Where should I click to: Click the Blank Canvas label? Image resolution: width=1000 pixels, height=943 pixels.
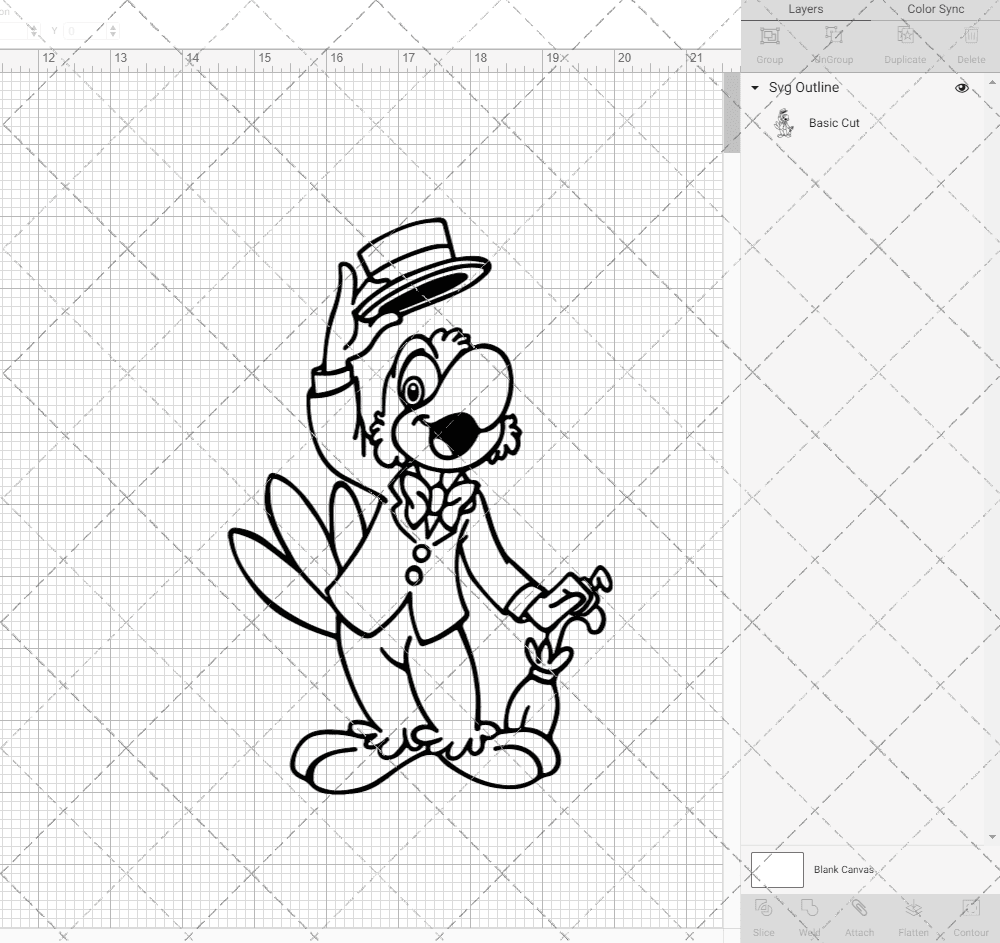point(843,869)
